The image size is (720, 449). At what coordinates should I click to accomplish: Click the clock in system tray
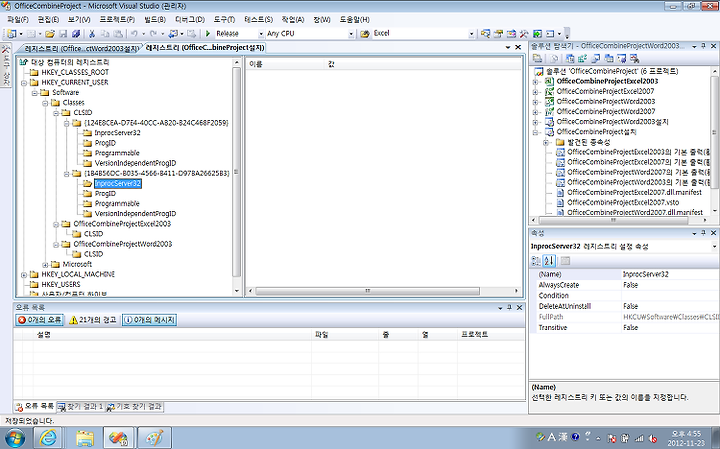686,438
